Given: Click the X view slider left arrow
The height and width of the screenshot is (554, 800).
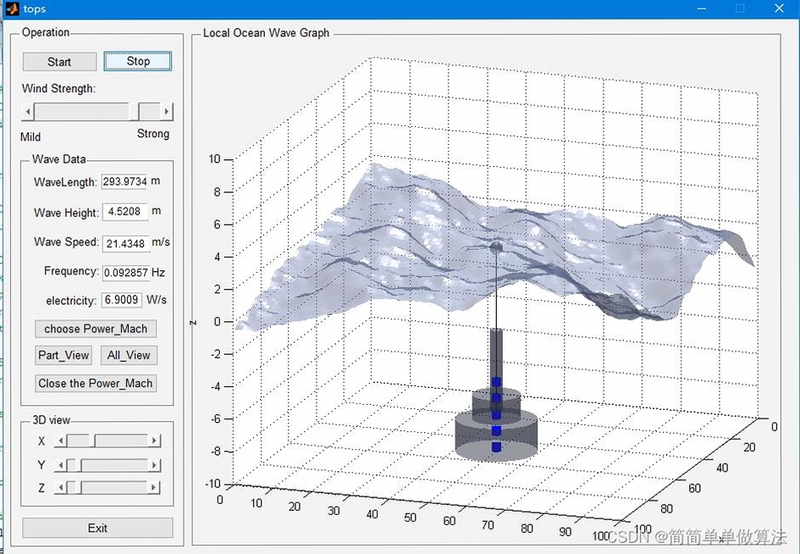Looking at the screenshot, I should click(60, 441).
